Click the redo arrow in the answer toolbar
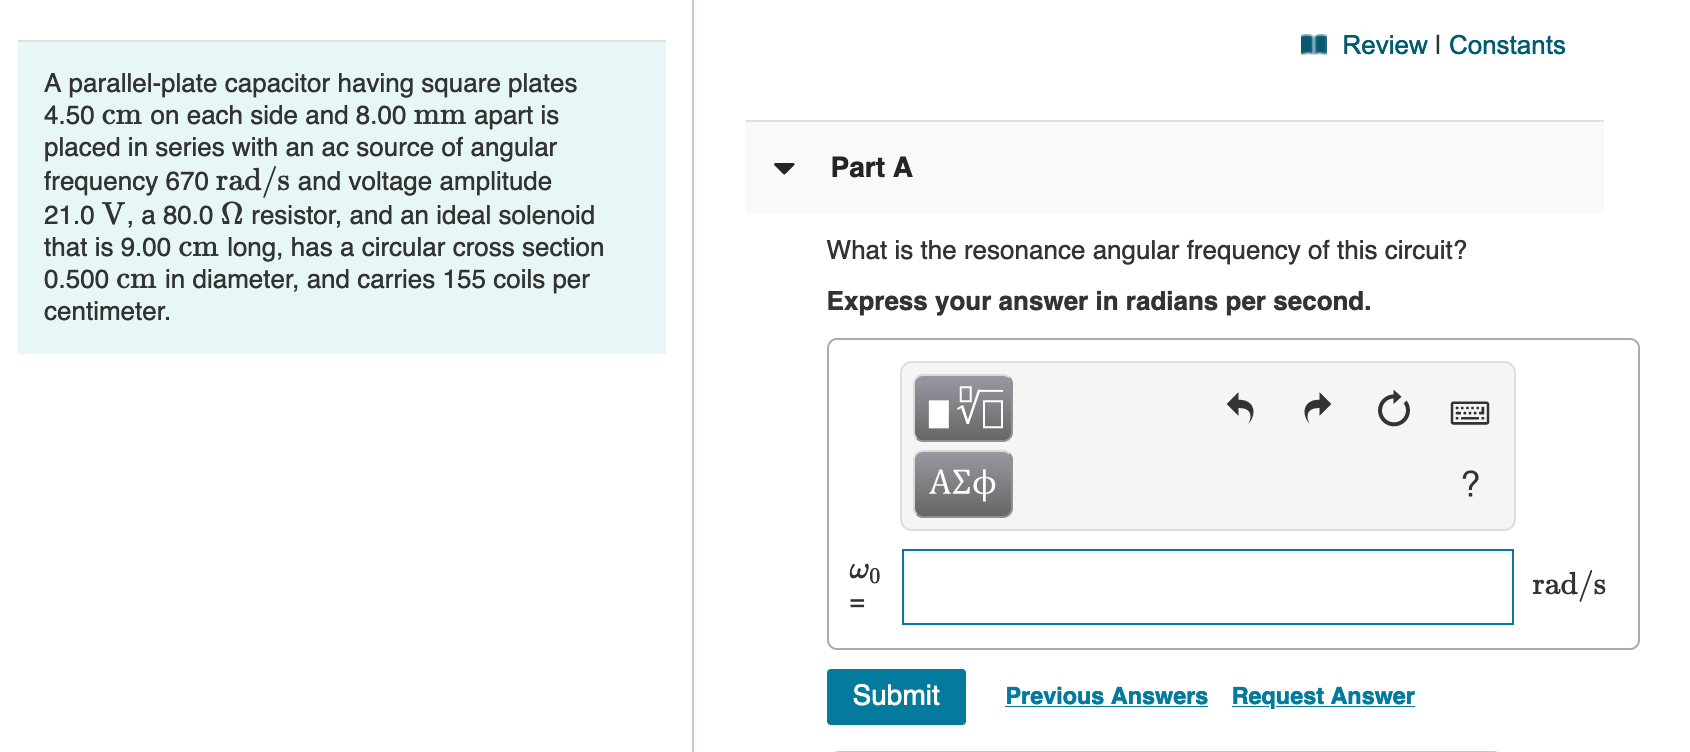 pos(1316,408)
